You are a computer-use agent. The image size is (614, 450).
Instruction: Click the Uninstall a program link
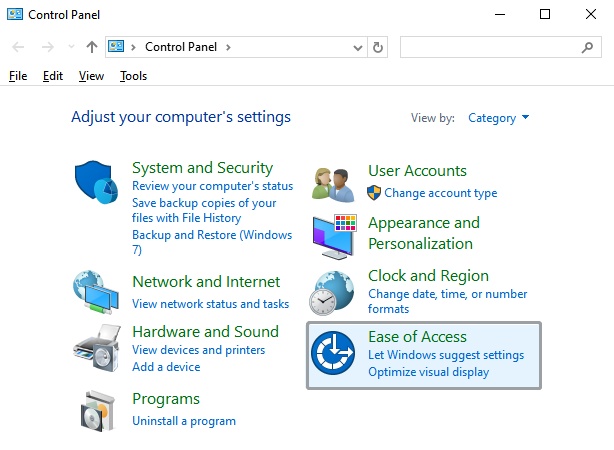click(184, 421)
